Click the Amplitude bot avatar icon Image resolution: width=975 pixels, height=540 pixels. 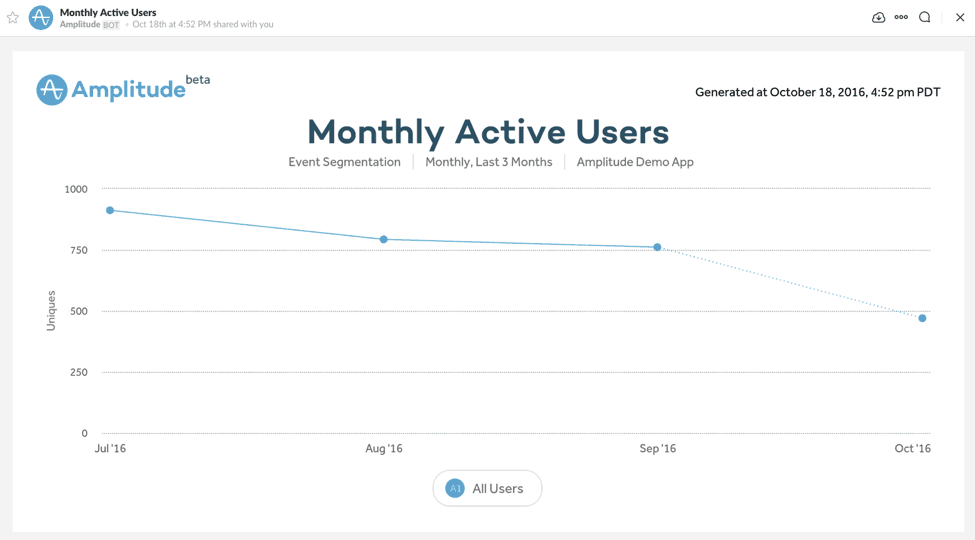pyautogui.click(x=41, y=18)
